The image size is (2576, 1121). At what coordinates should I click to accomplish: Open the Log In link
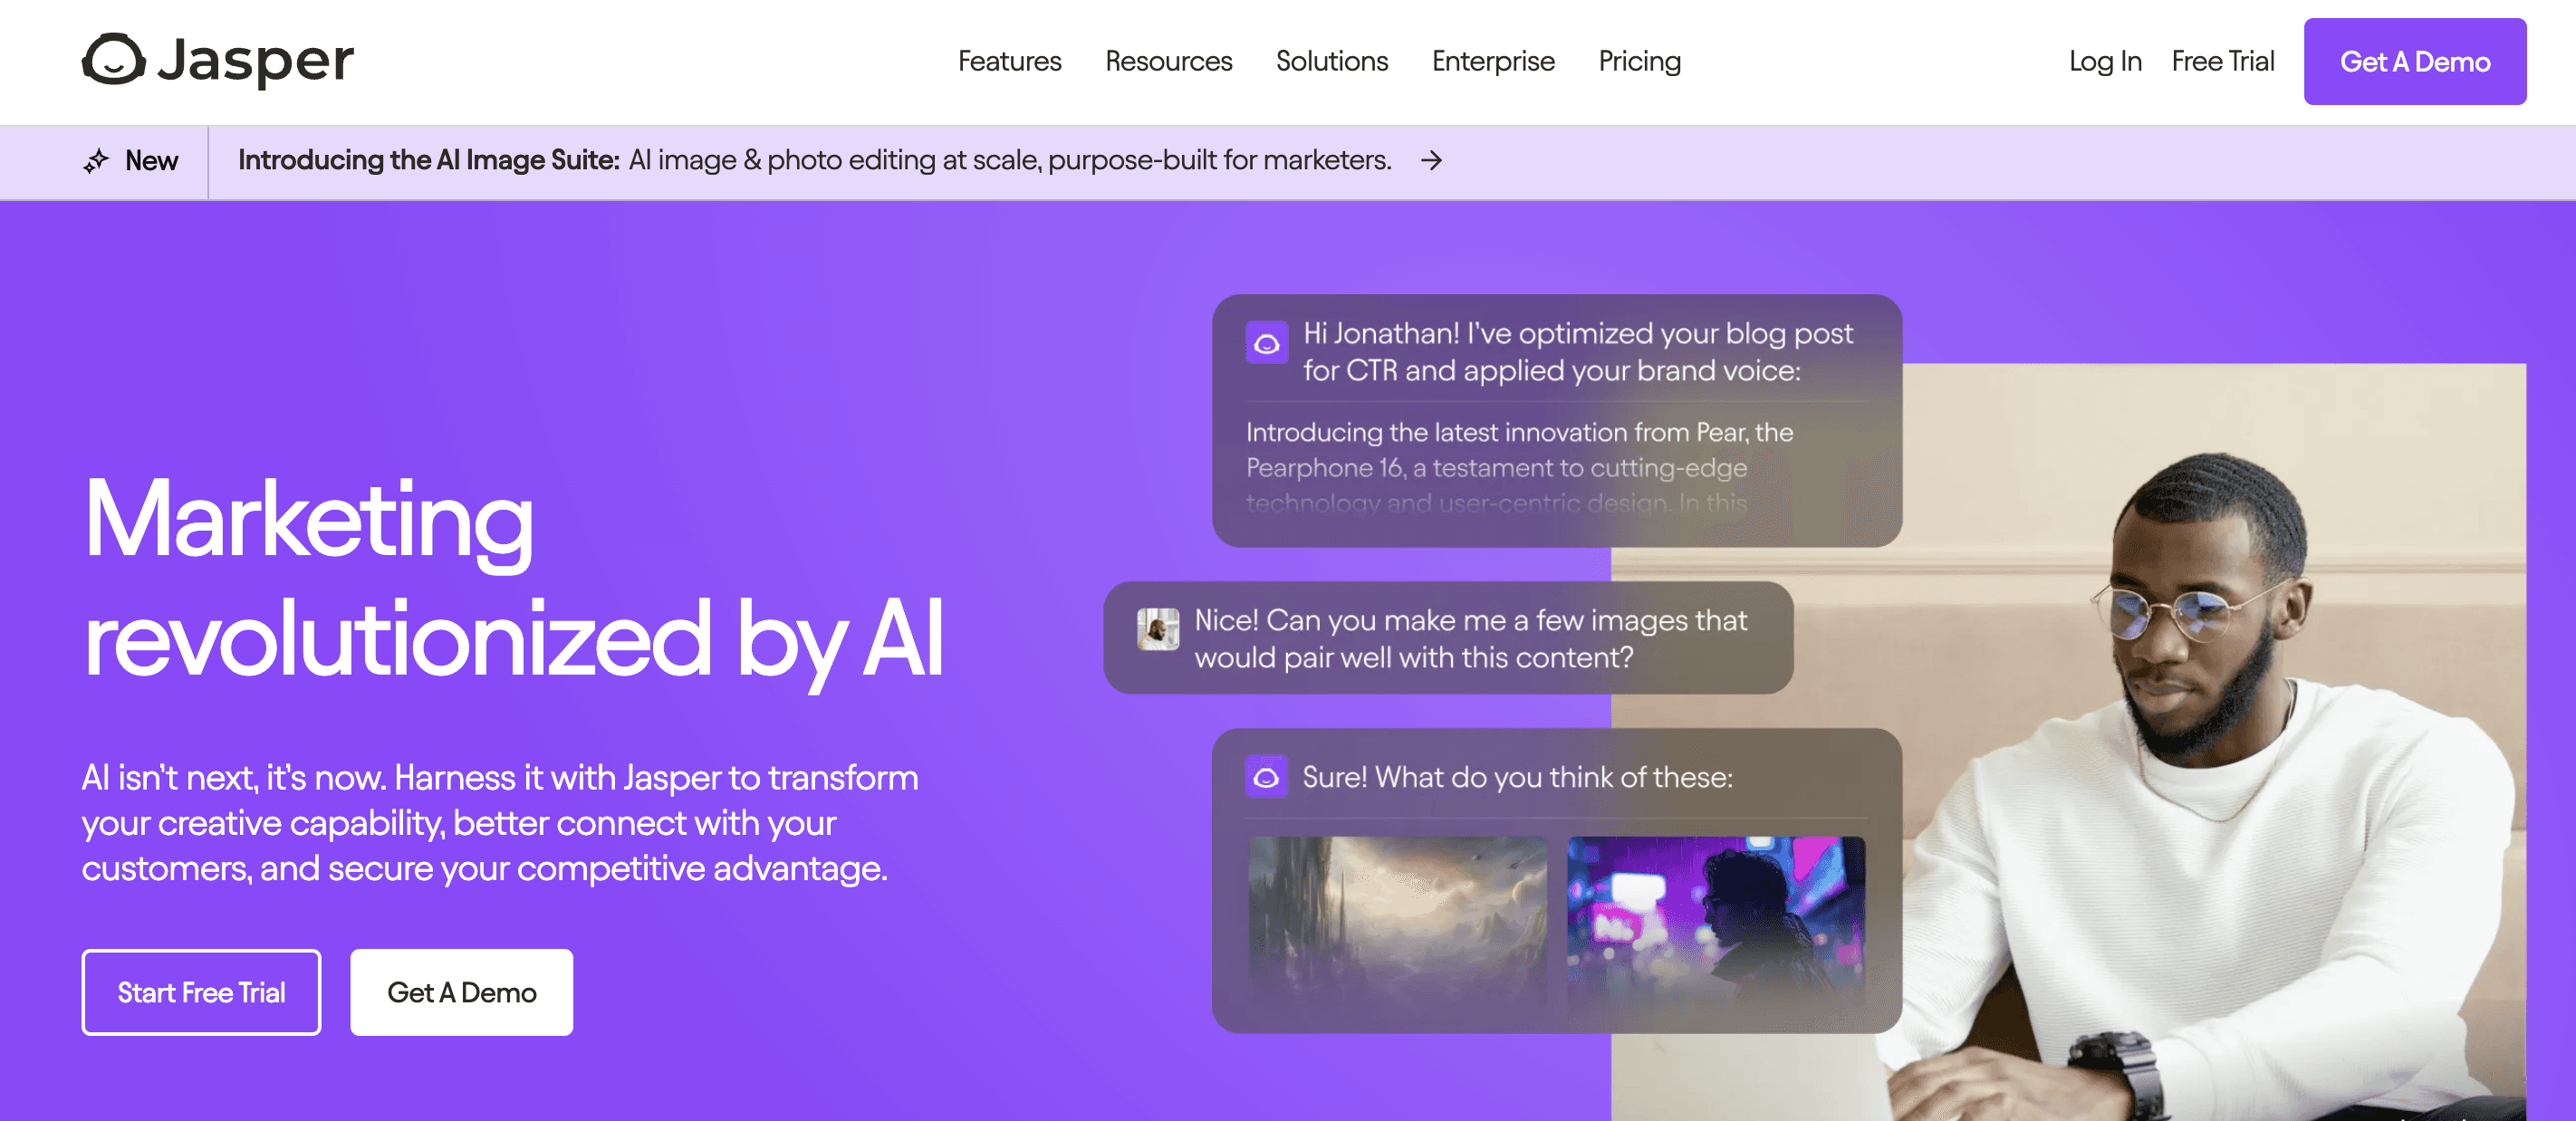tap(2105, 61)
